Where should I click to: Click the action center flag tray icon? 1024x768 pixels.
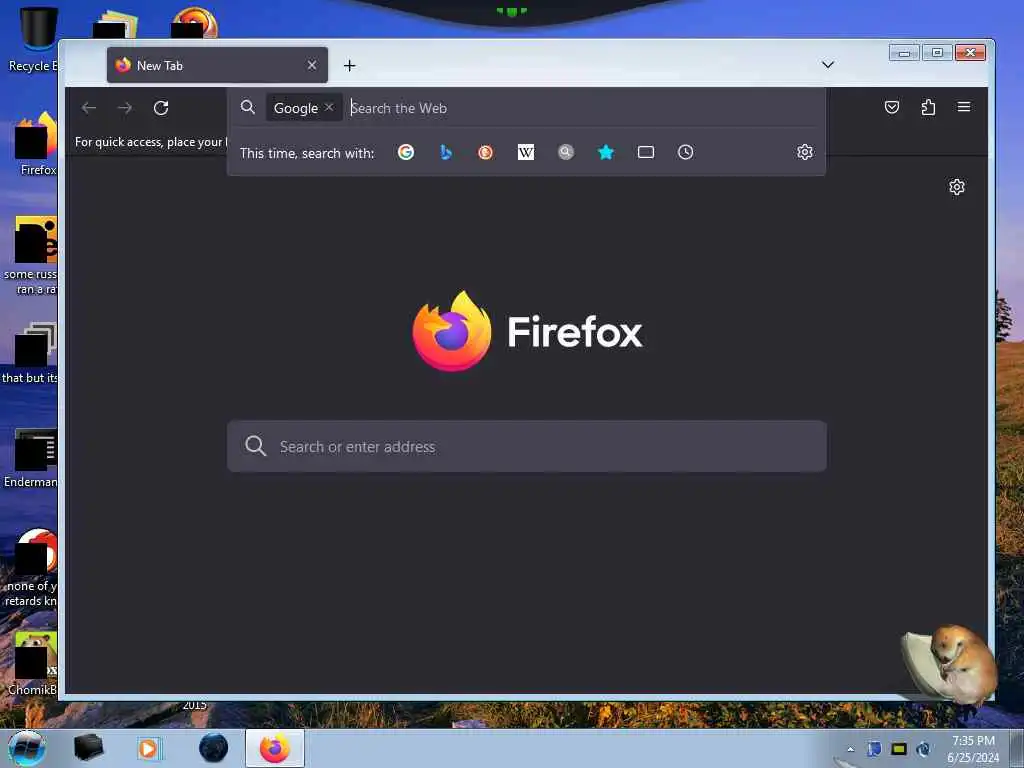coord(874,749)
